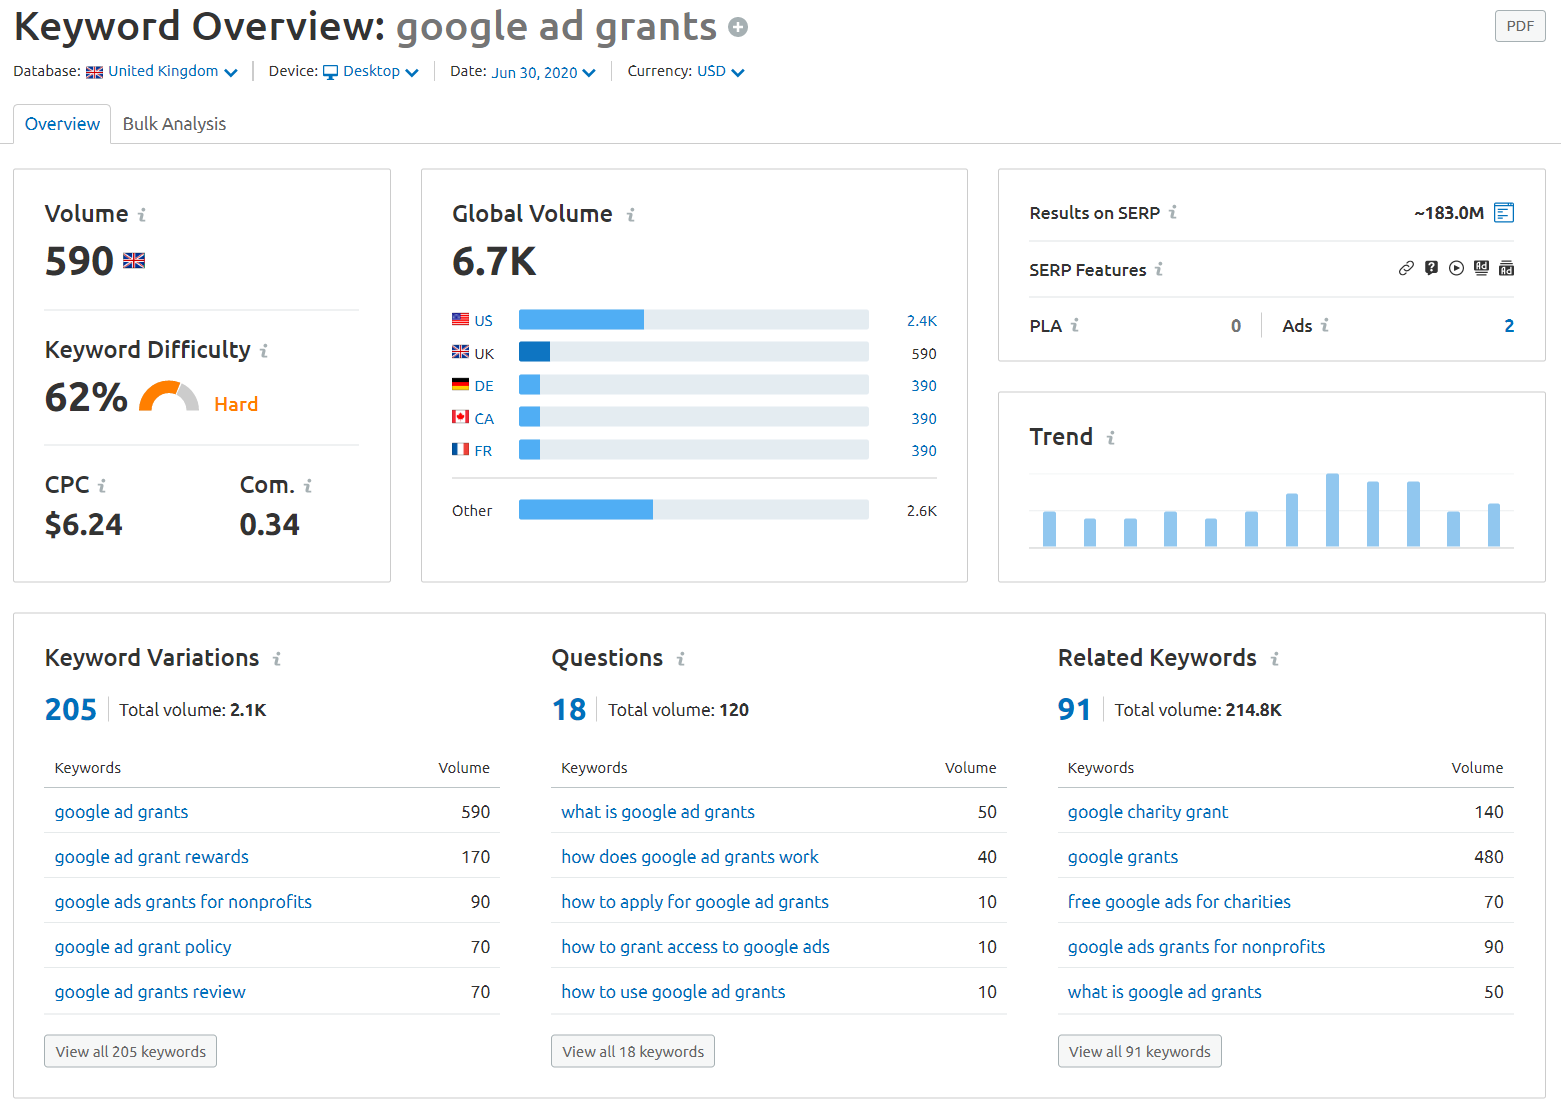The height and width of the screenshot is (1111, 1561).
Task: Click the Keyword Difficulty gauge
Action: tap(168, 397)
